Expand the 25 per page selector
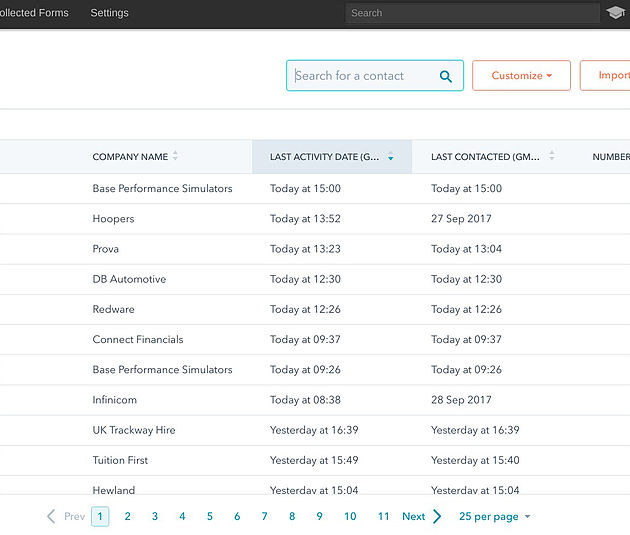Image resolution: width=630 pixels, height=535 pixels. (494, 516)
